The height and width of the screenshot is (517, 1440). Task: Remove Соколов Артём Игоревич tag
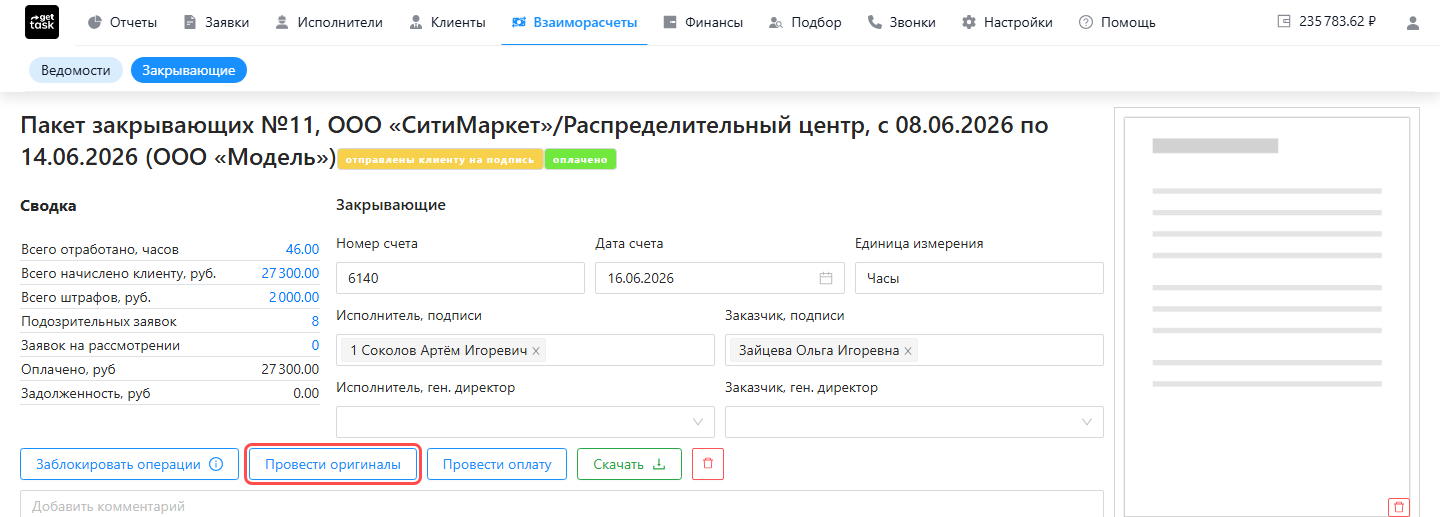pos(536,351)
